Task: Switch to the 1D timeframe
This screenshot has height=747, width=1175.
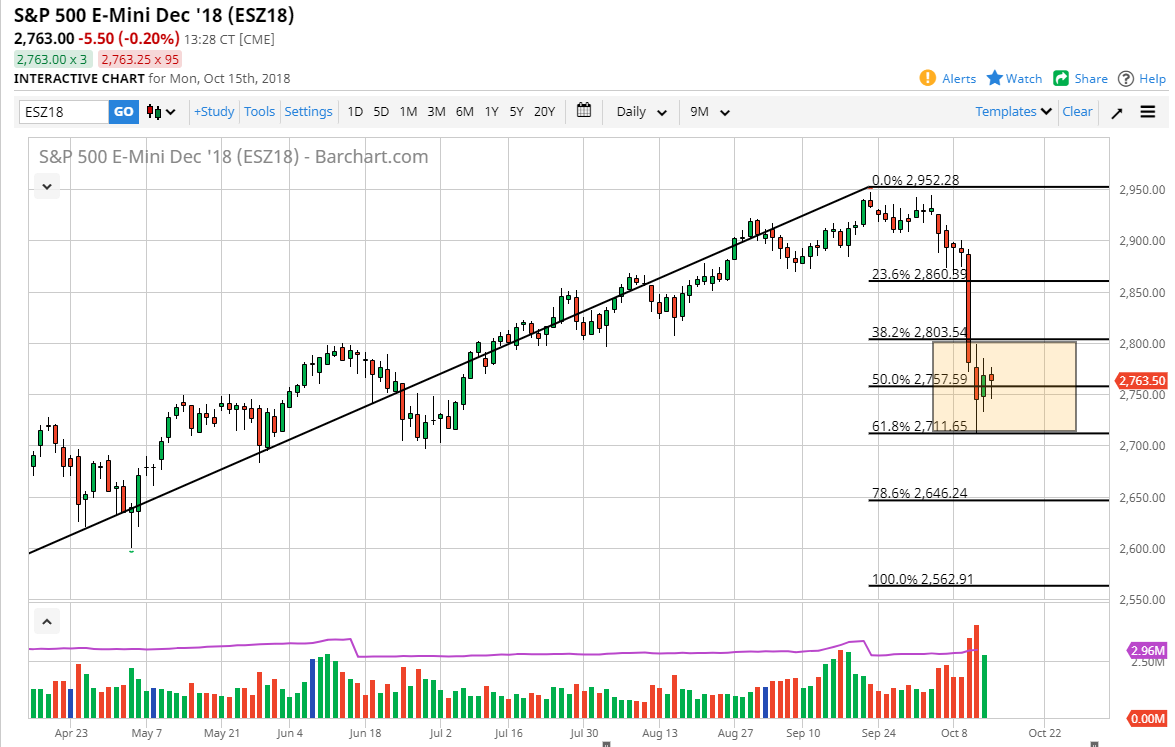Action: coord(355,112)
